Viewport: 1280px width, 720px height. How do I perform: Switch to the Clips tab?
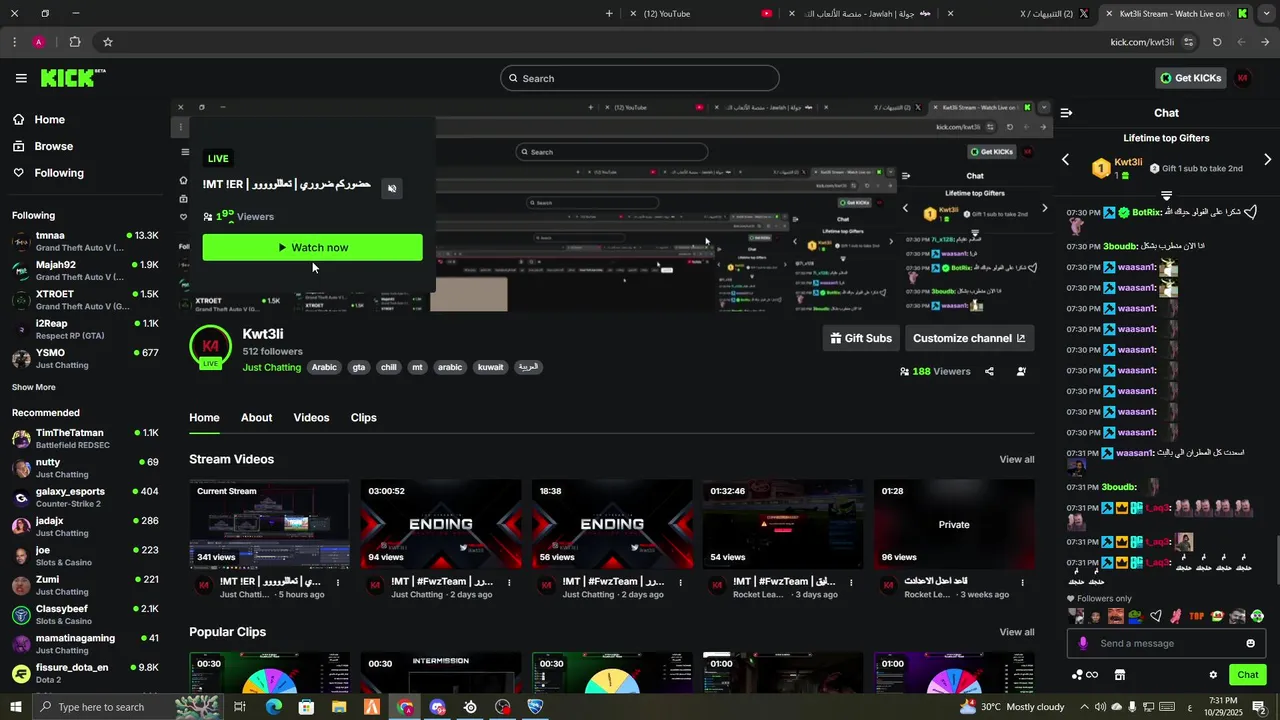pos(364,418)
